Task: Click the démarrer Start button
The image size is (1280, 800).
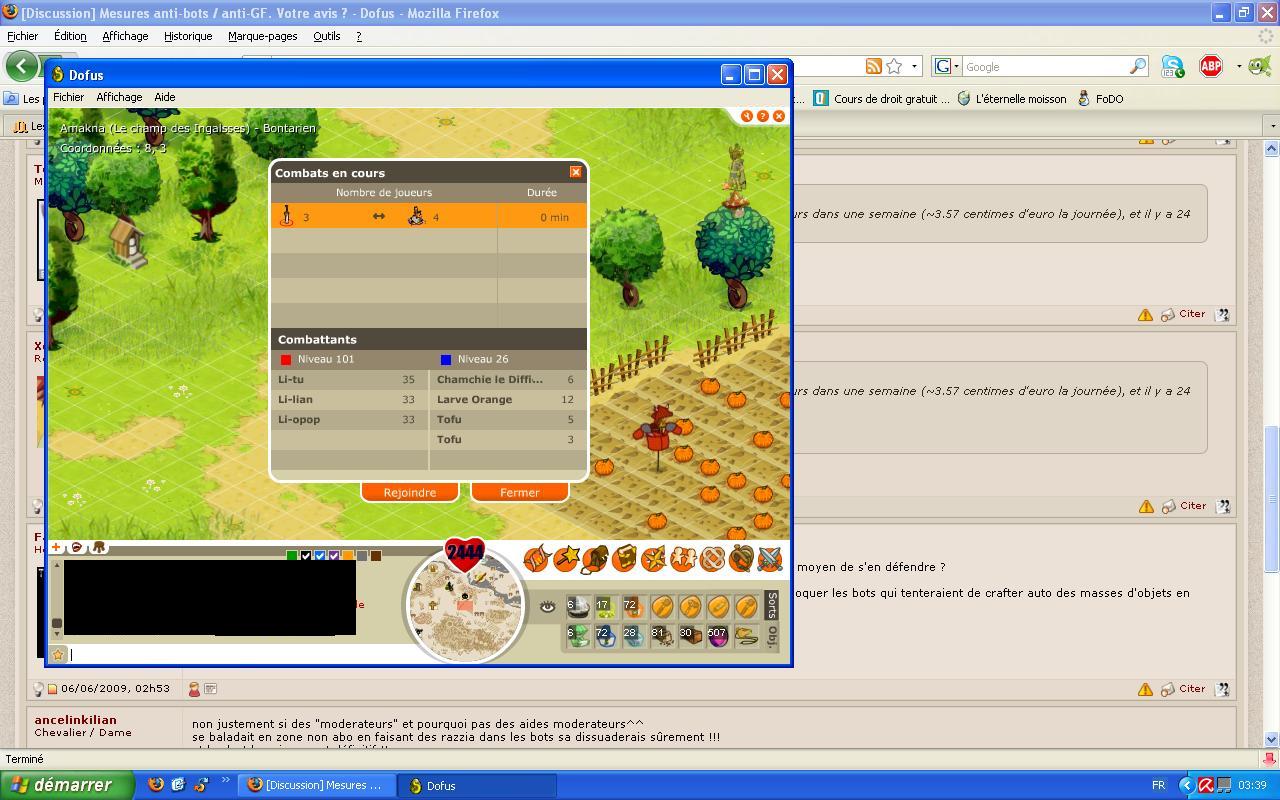Action: pos(67,785)
